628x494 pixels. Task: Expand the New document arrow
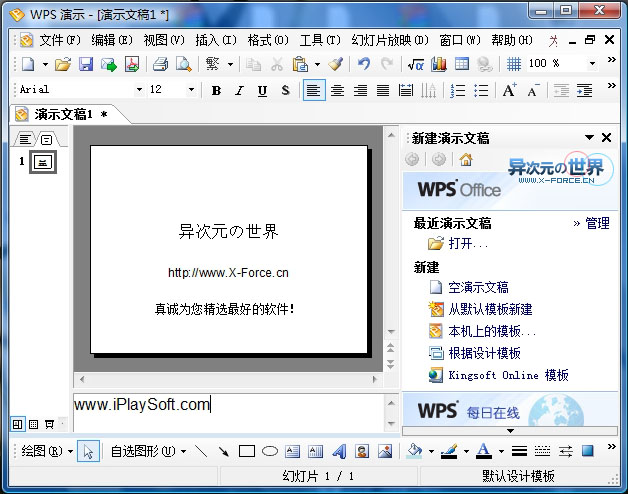45,64
